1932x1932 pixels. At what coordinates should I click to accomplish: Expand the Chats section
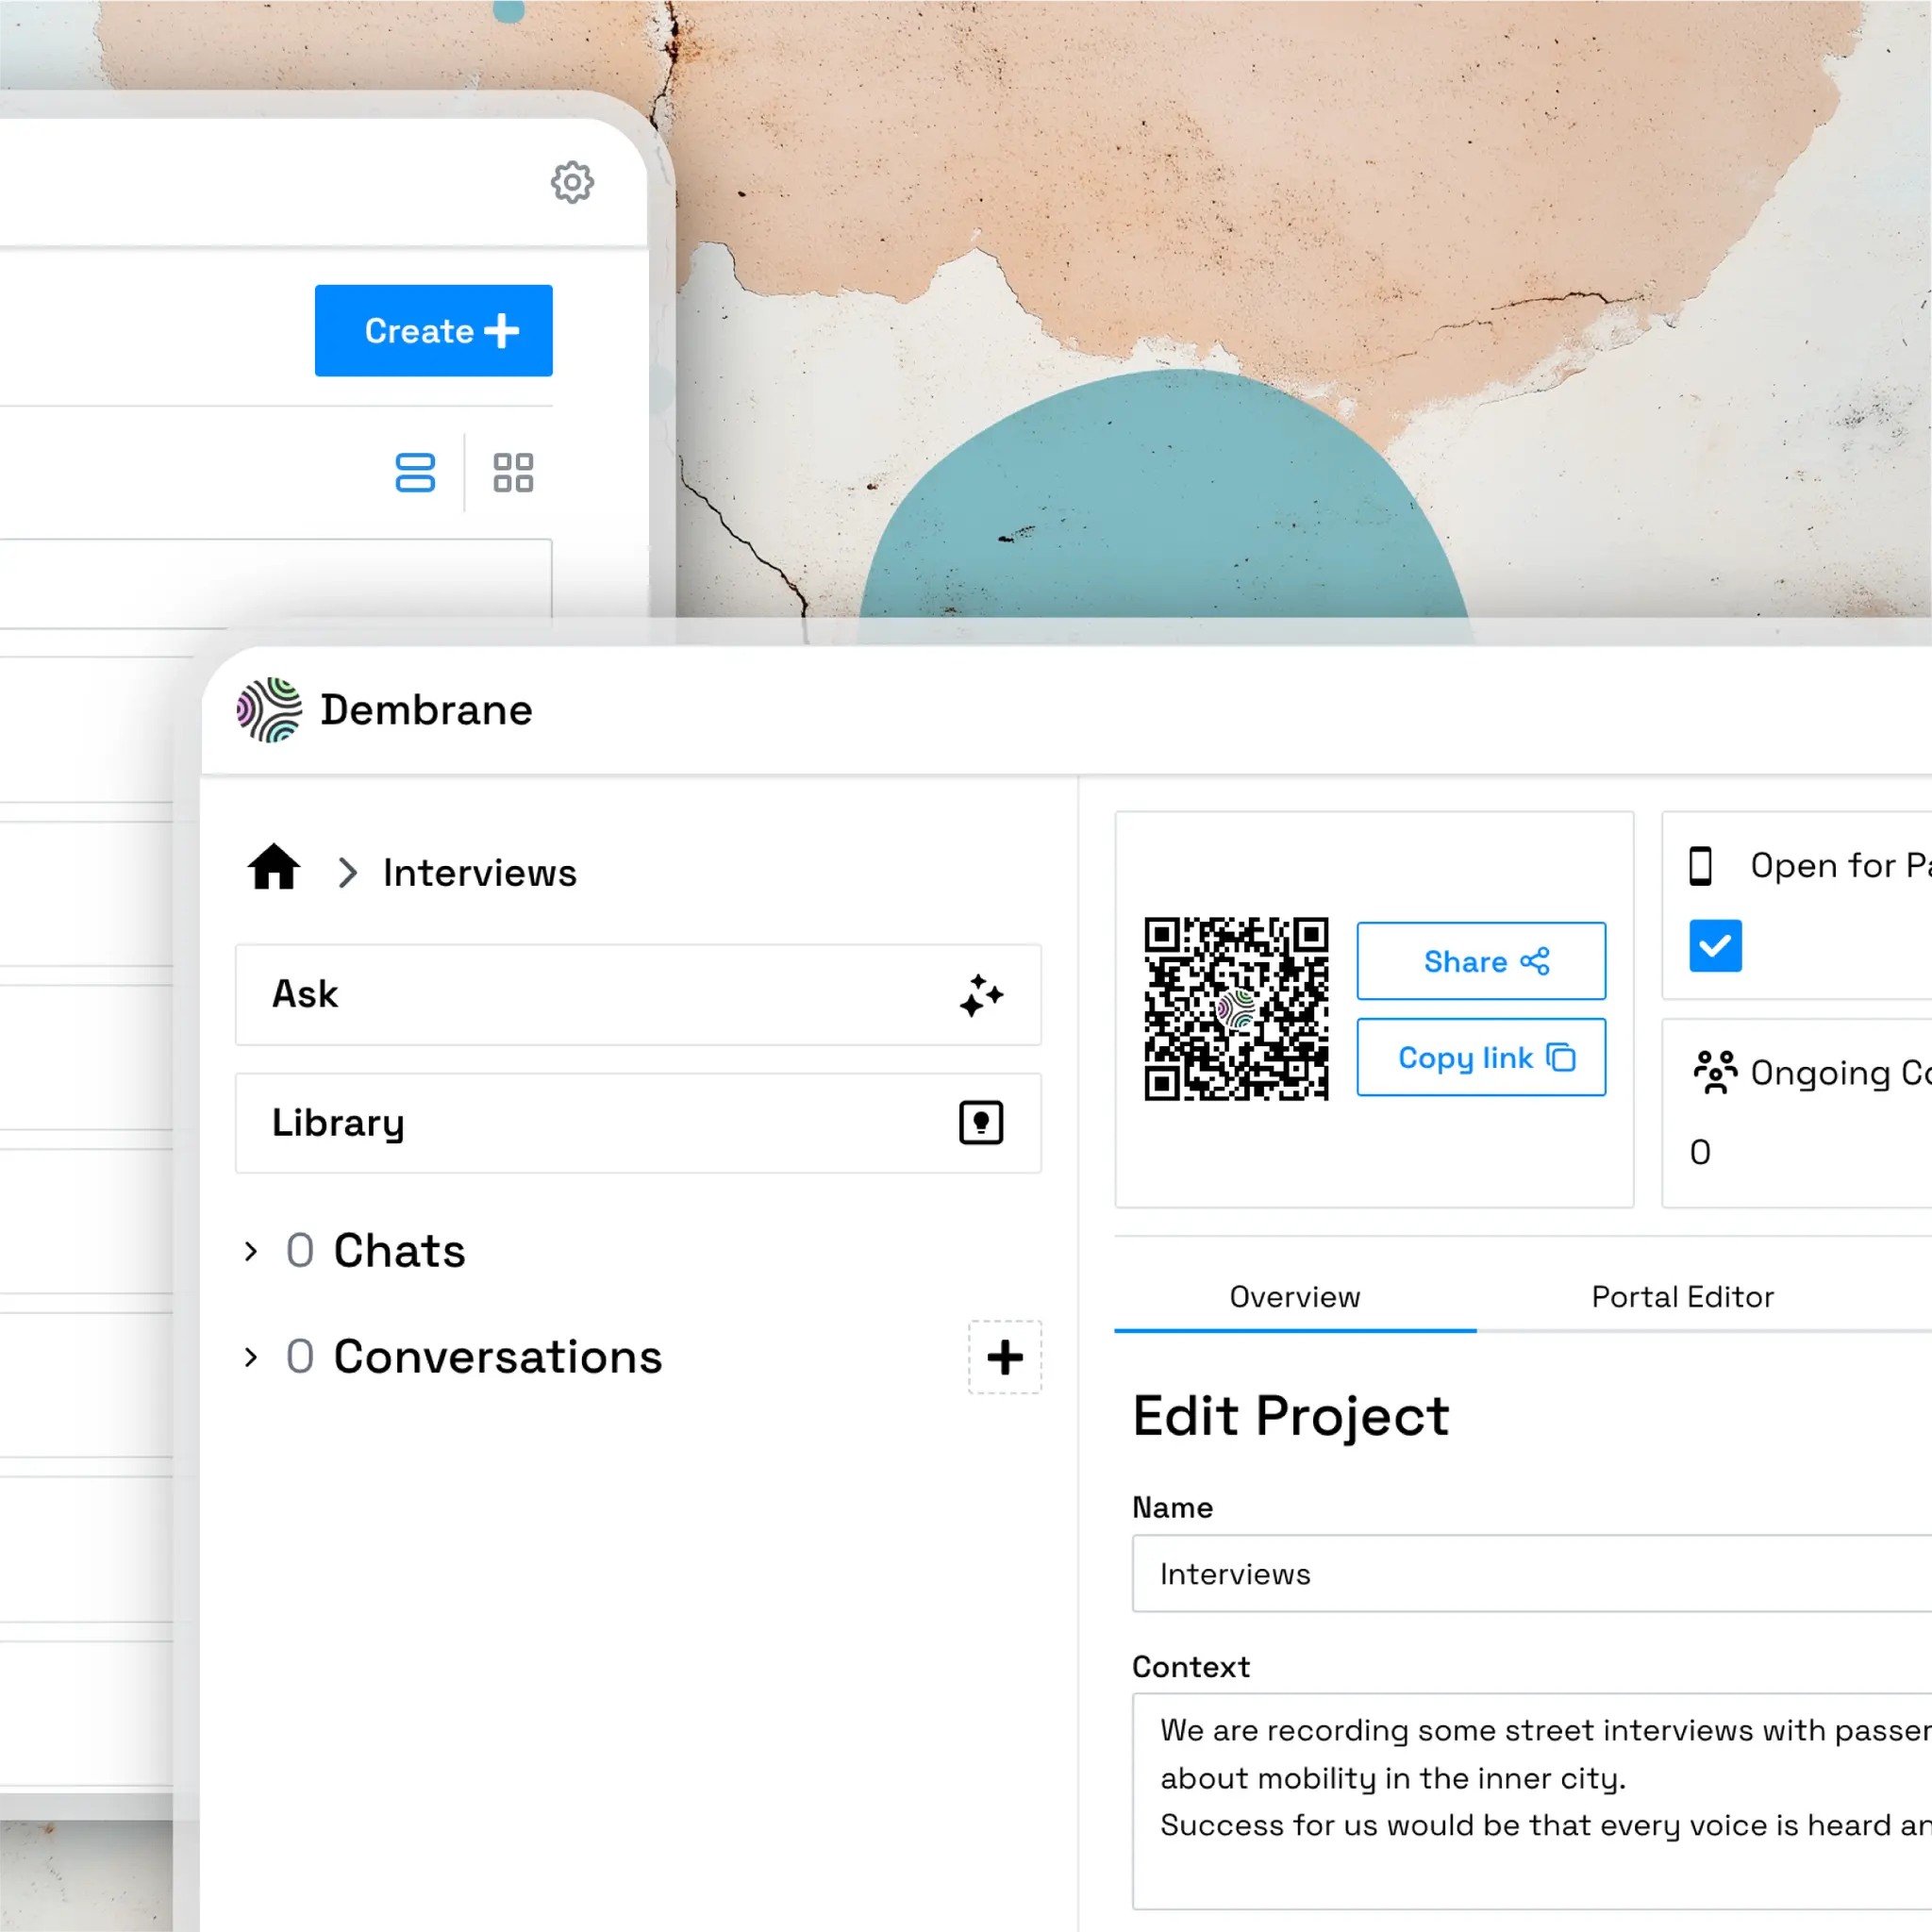click(x=251, y=1251)
